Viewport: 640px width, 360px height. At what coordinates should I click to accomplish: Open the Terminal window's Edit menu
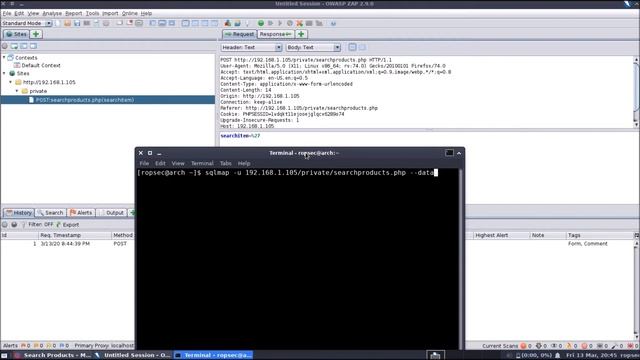point(160,163)
